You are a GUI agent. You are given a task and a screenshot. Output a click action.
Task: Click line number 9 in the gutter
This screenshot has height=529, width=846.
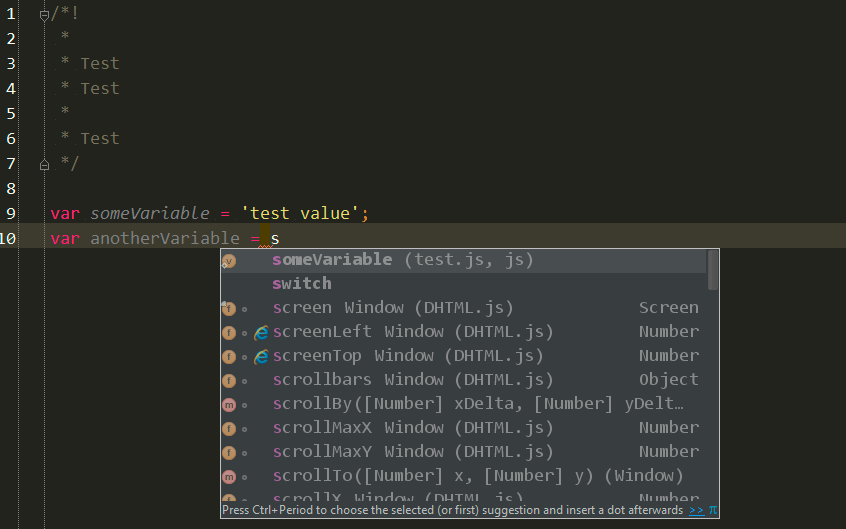point(11,214)
